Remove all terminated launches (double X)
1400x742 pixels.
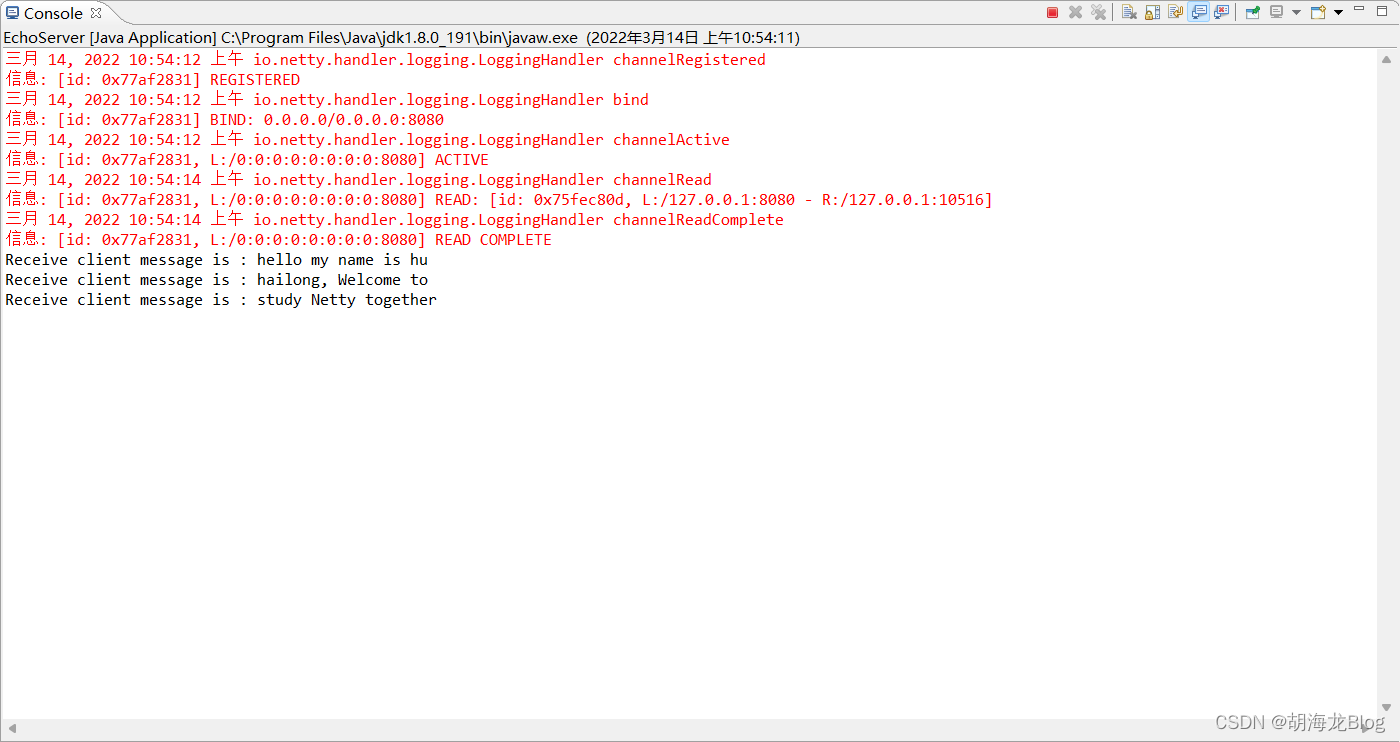pyautogui.click(x=1098, y=12)
